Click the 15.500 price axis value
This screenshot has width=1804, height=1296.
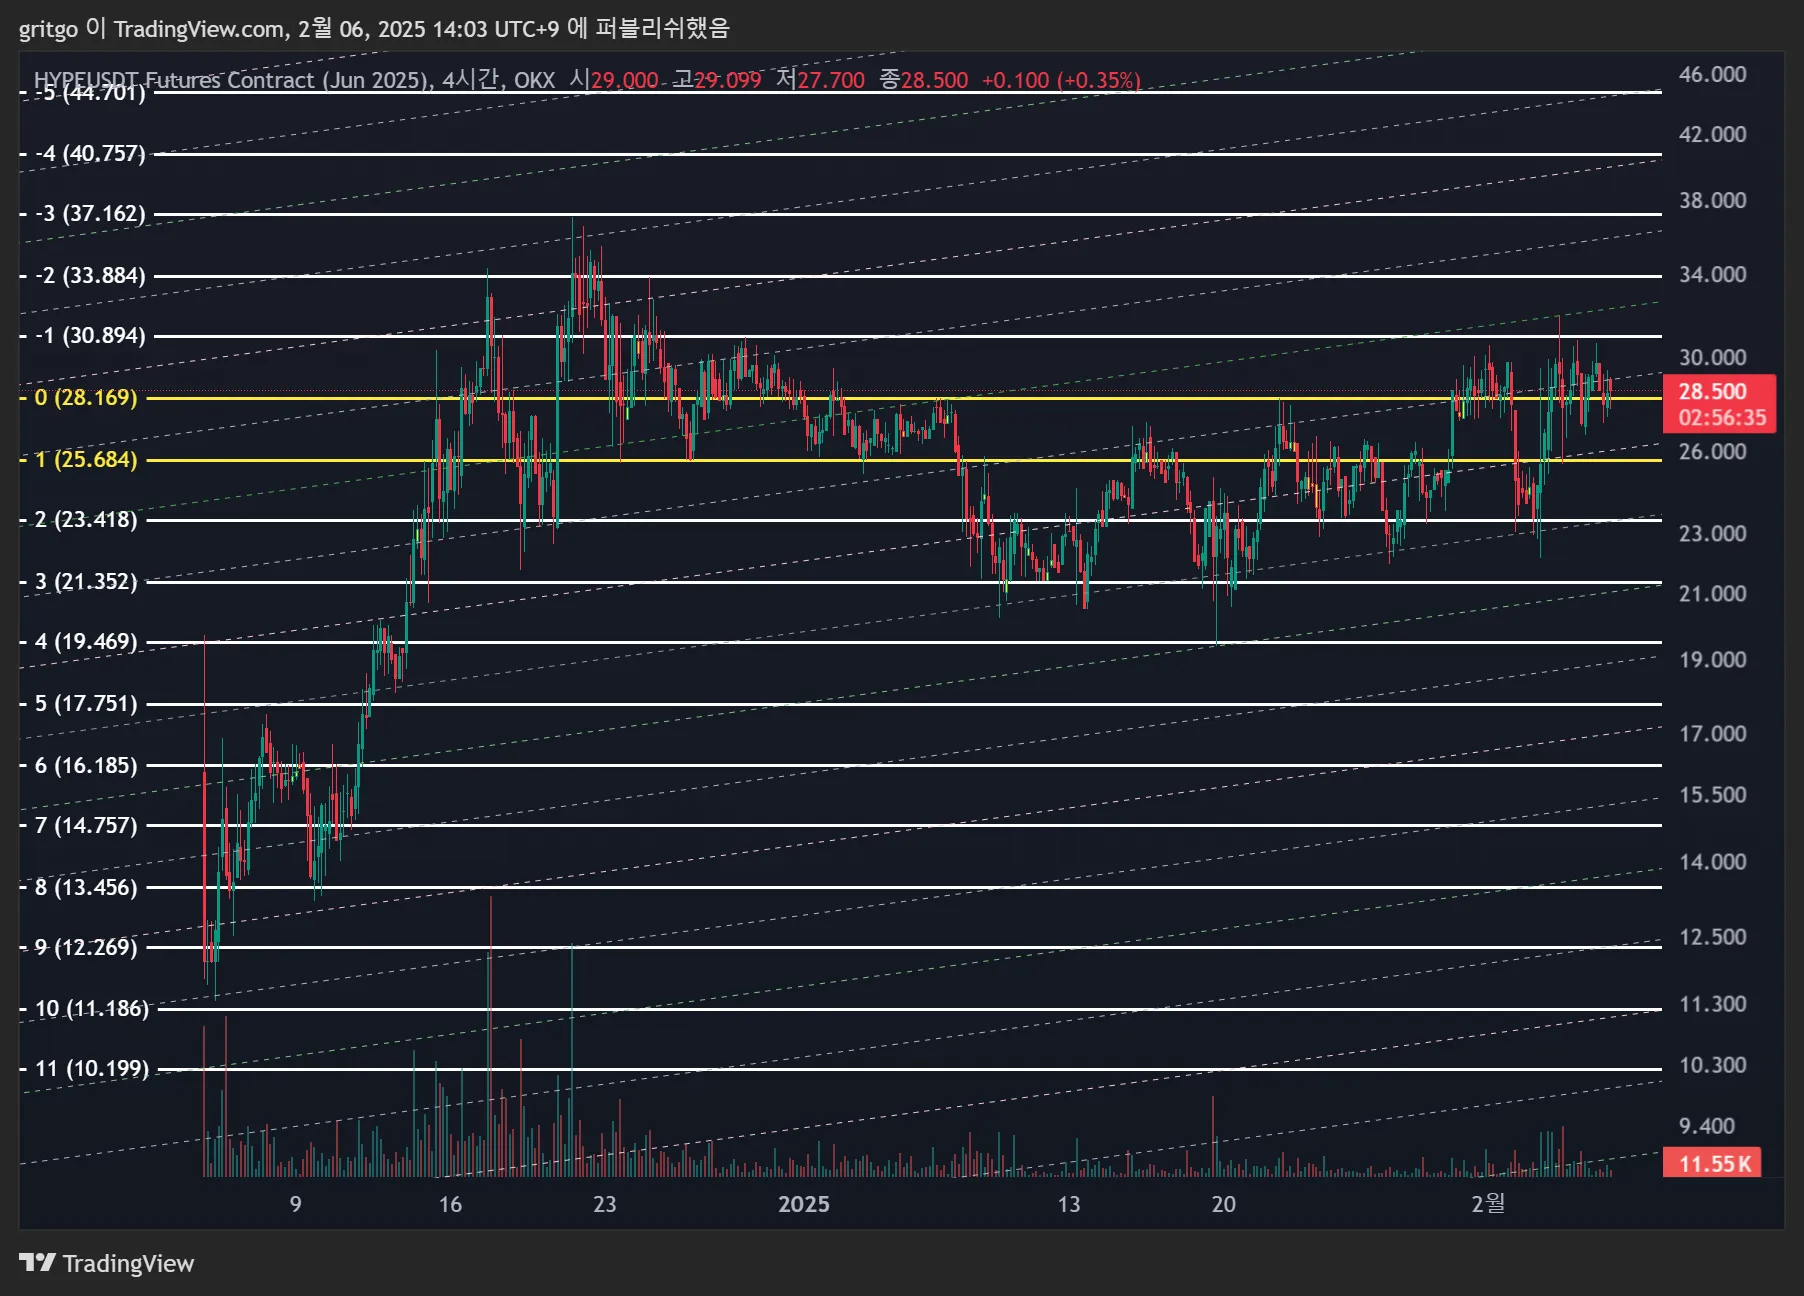point(1712,794)
